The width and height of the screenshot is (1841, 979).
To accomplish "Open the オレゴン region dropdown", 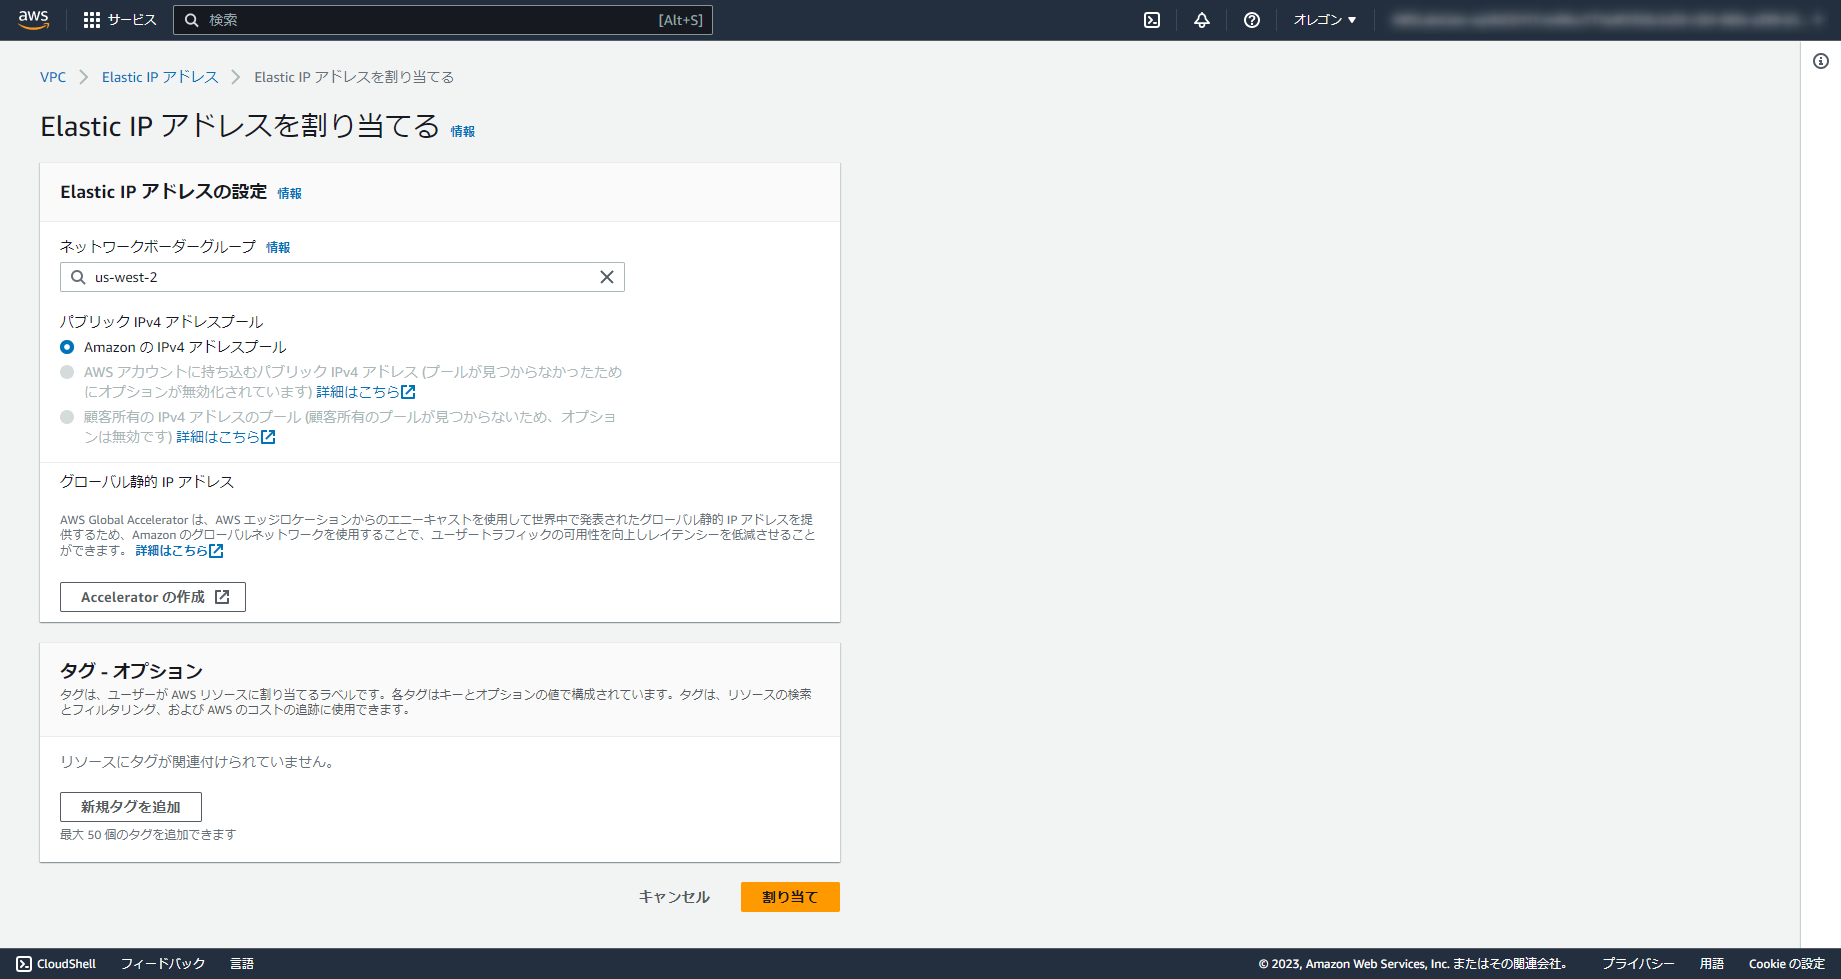I will coord(1324,19).
